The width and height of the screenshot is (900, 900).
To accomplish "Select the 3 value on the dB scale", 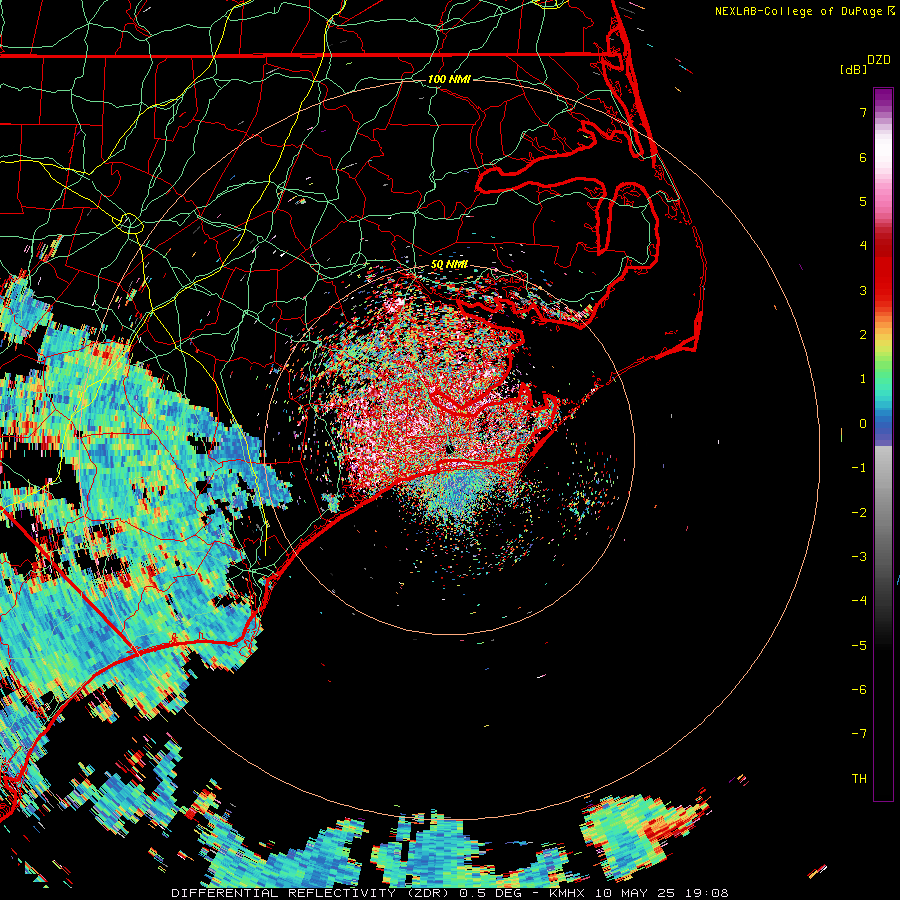I will [863, 290].
